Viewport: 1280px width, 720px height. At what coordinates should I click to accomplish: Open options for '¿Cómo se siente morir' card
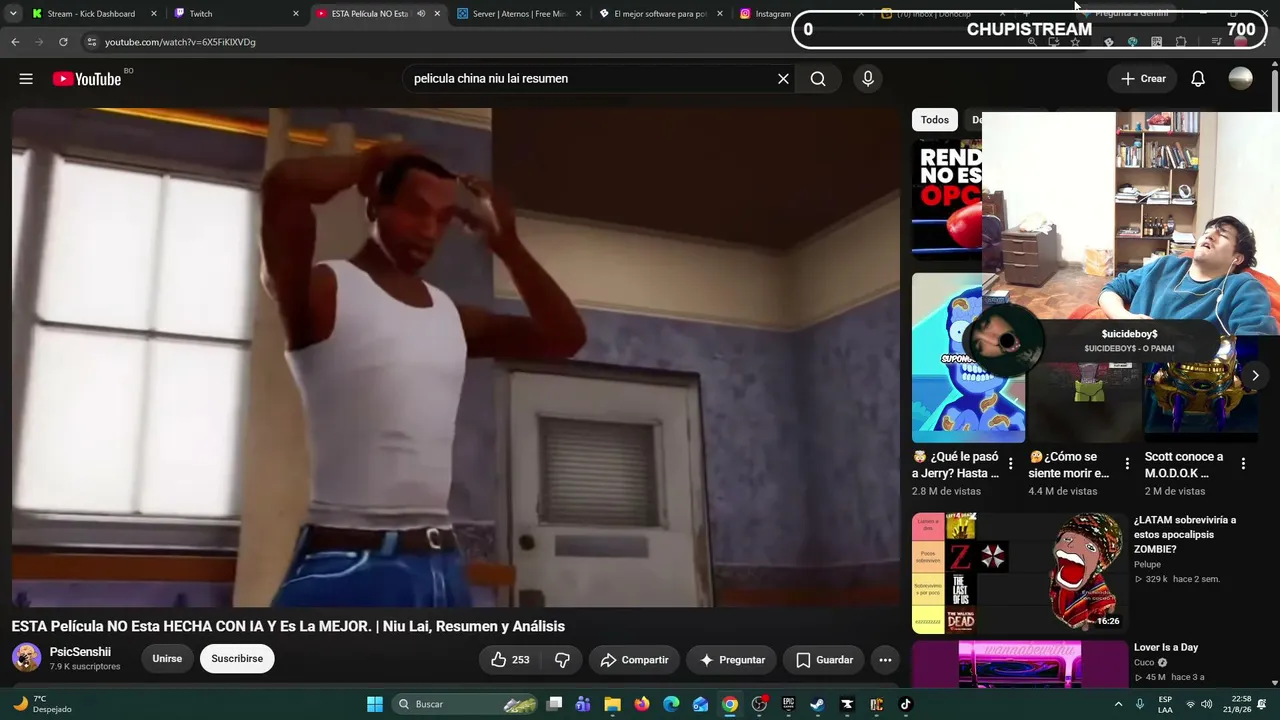tap(1127, 464)
